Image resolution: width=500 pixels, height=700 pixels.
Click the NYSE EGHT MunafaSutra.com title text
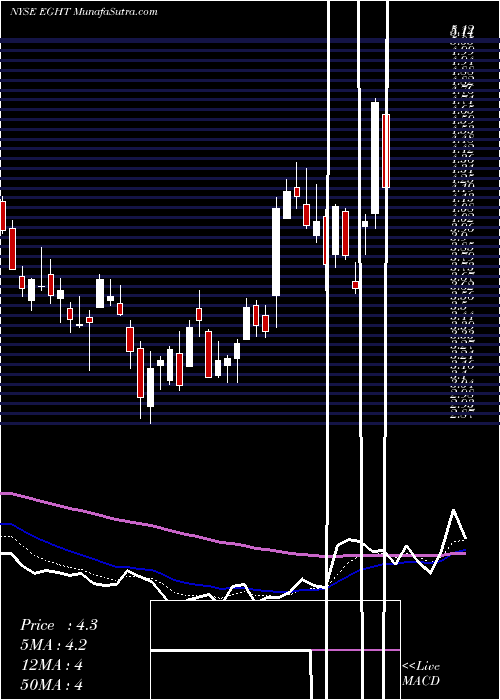tap(83, 12)
